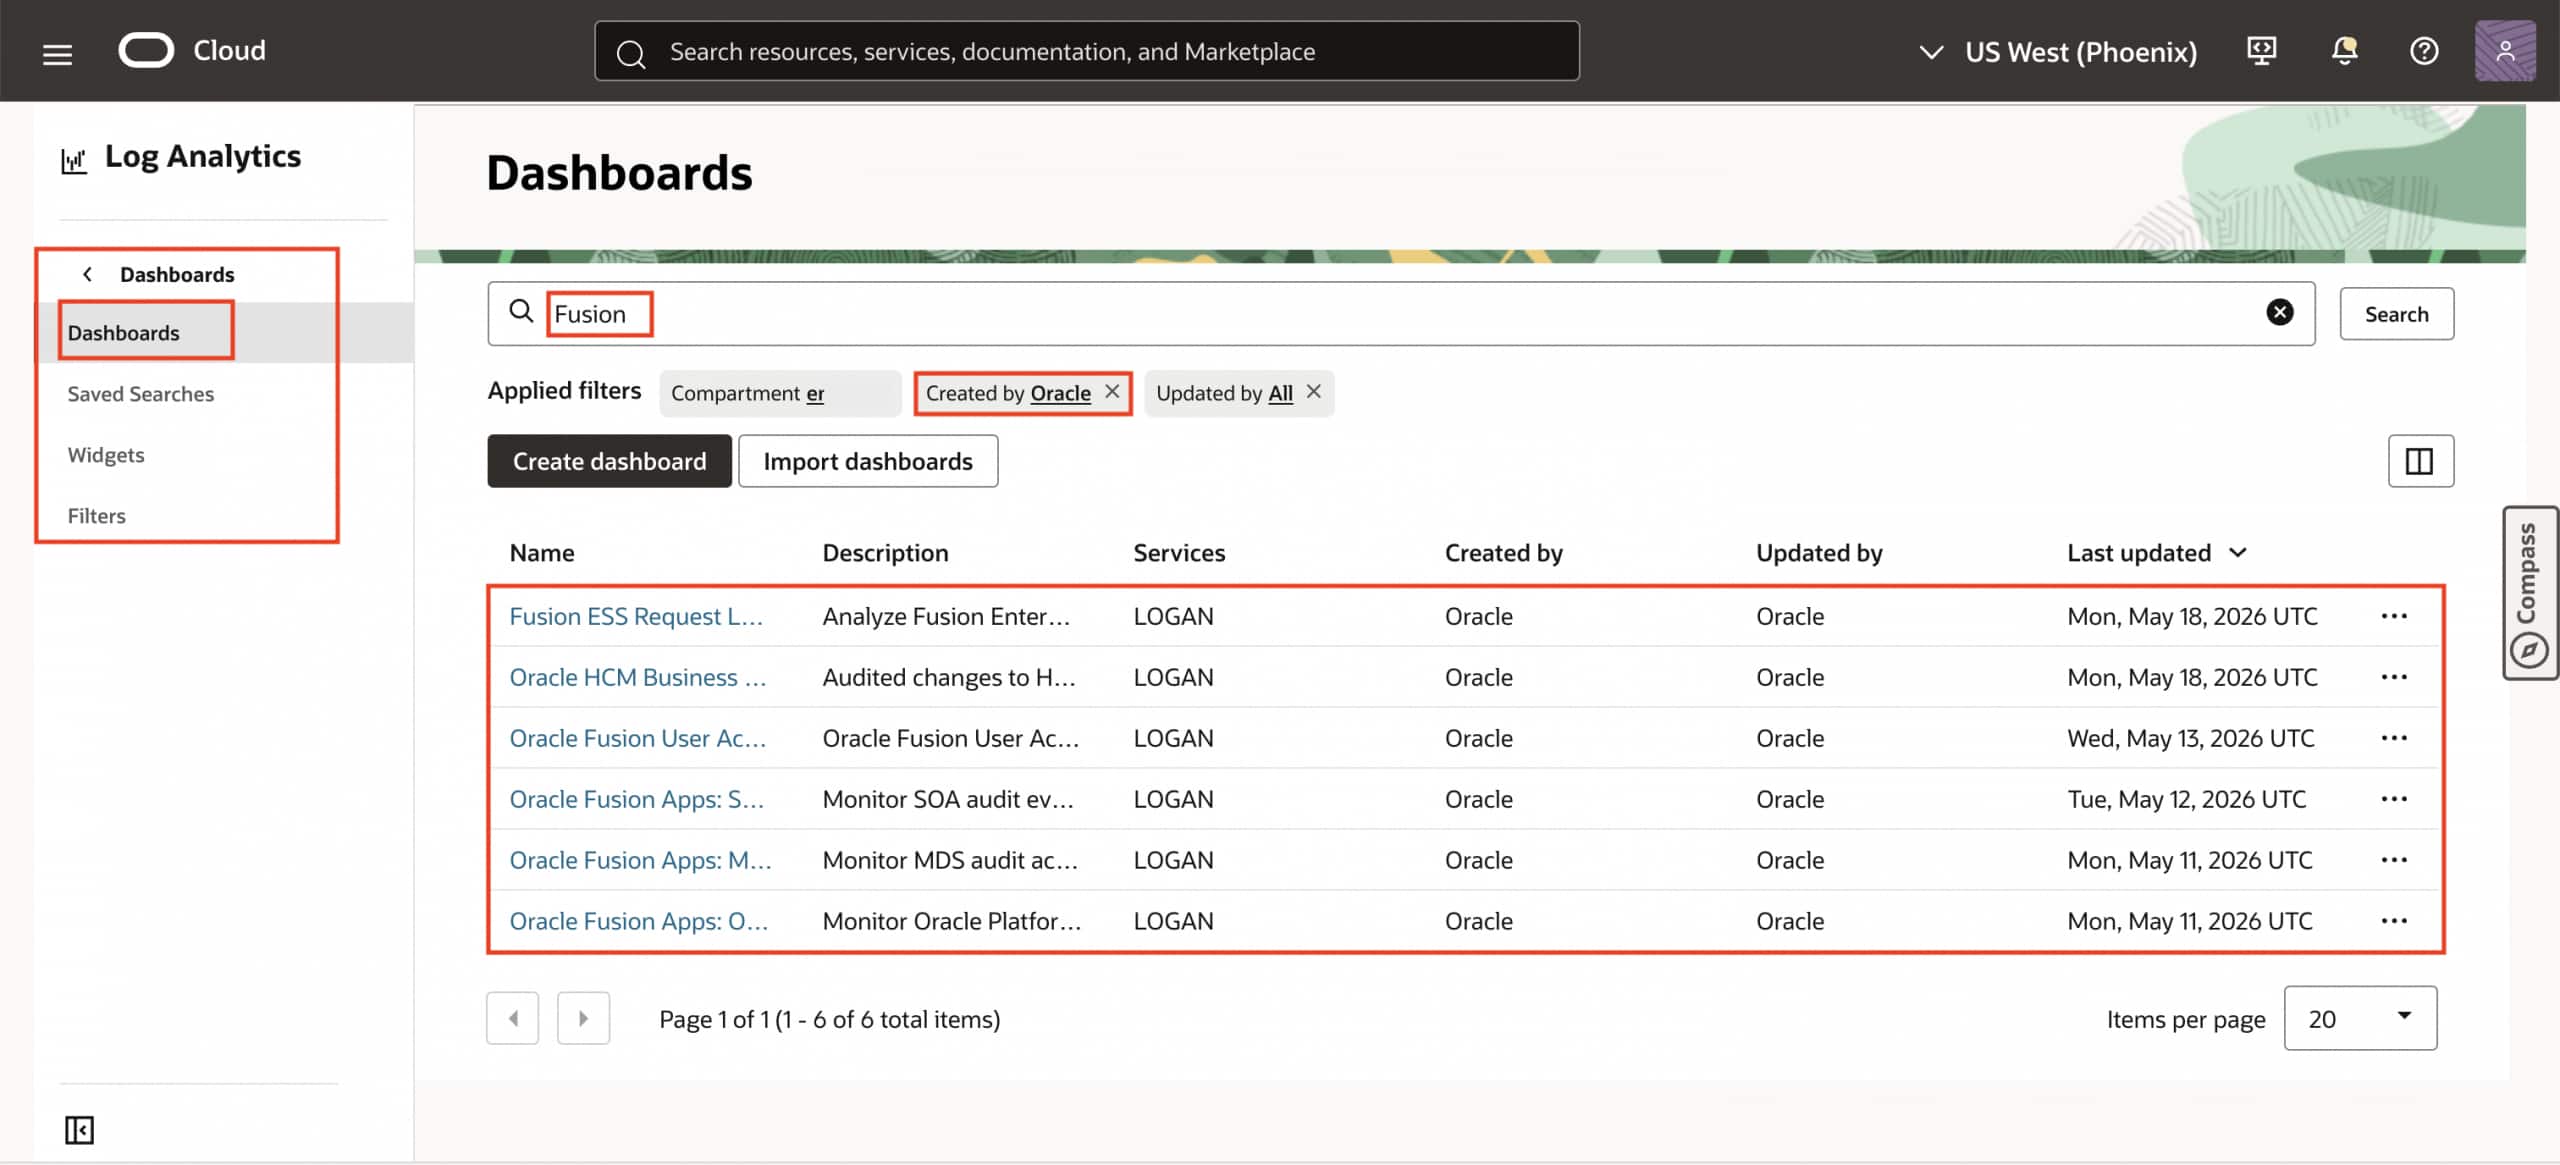Open actions menu for Fusion ESS Request row
The width and height of the screenshot is (2560, 1165).
[x=2394, y=616]
